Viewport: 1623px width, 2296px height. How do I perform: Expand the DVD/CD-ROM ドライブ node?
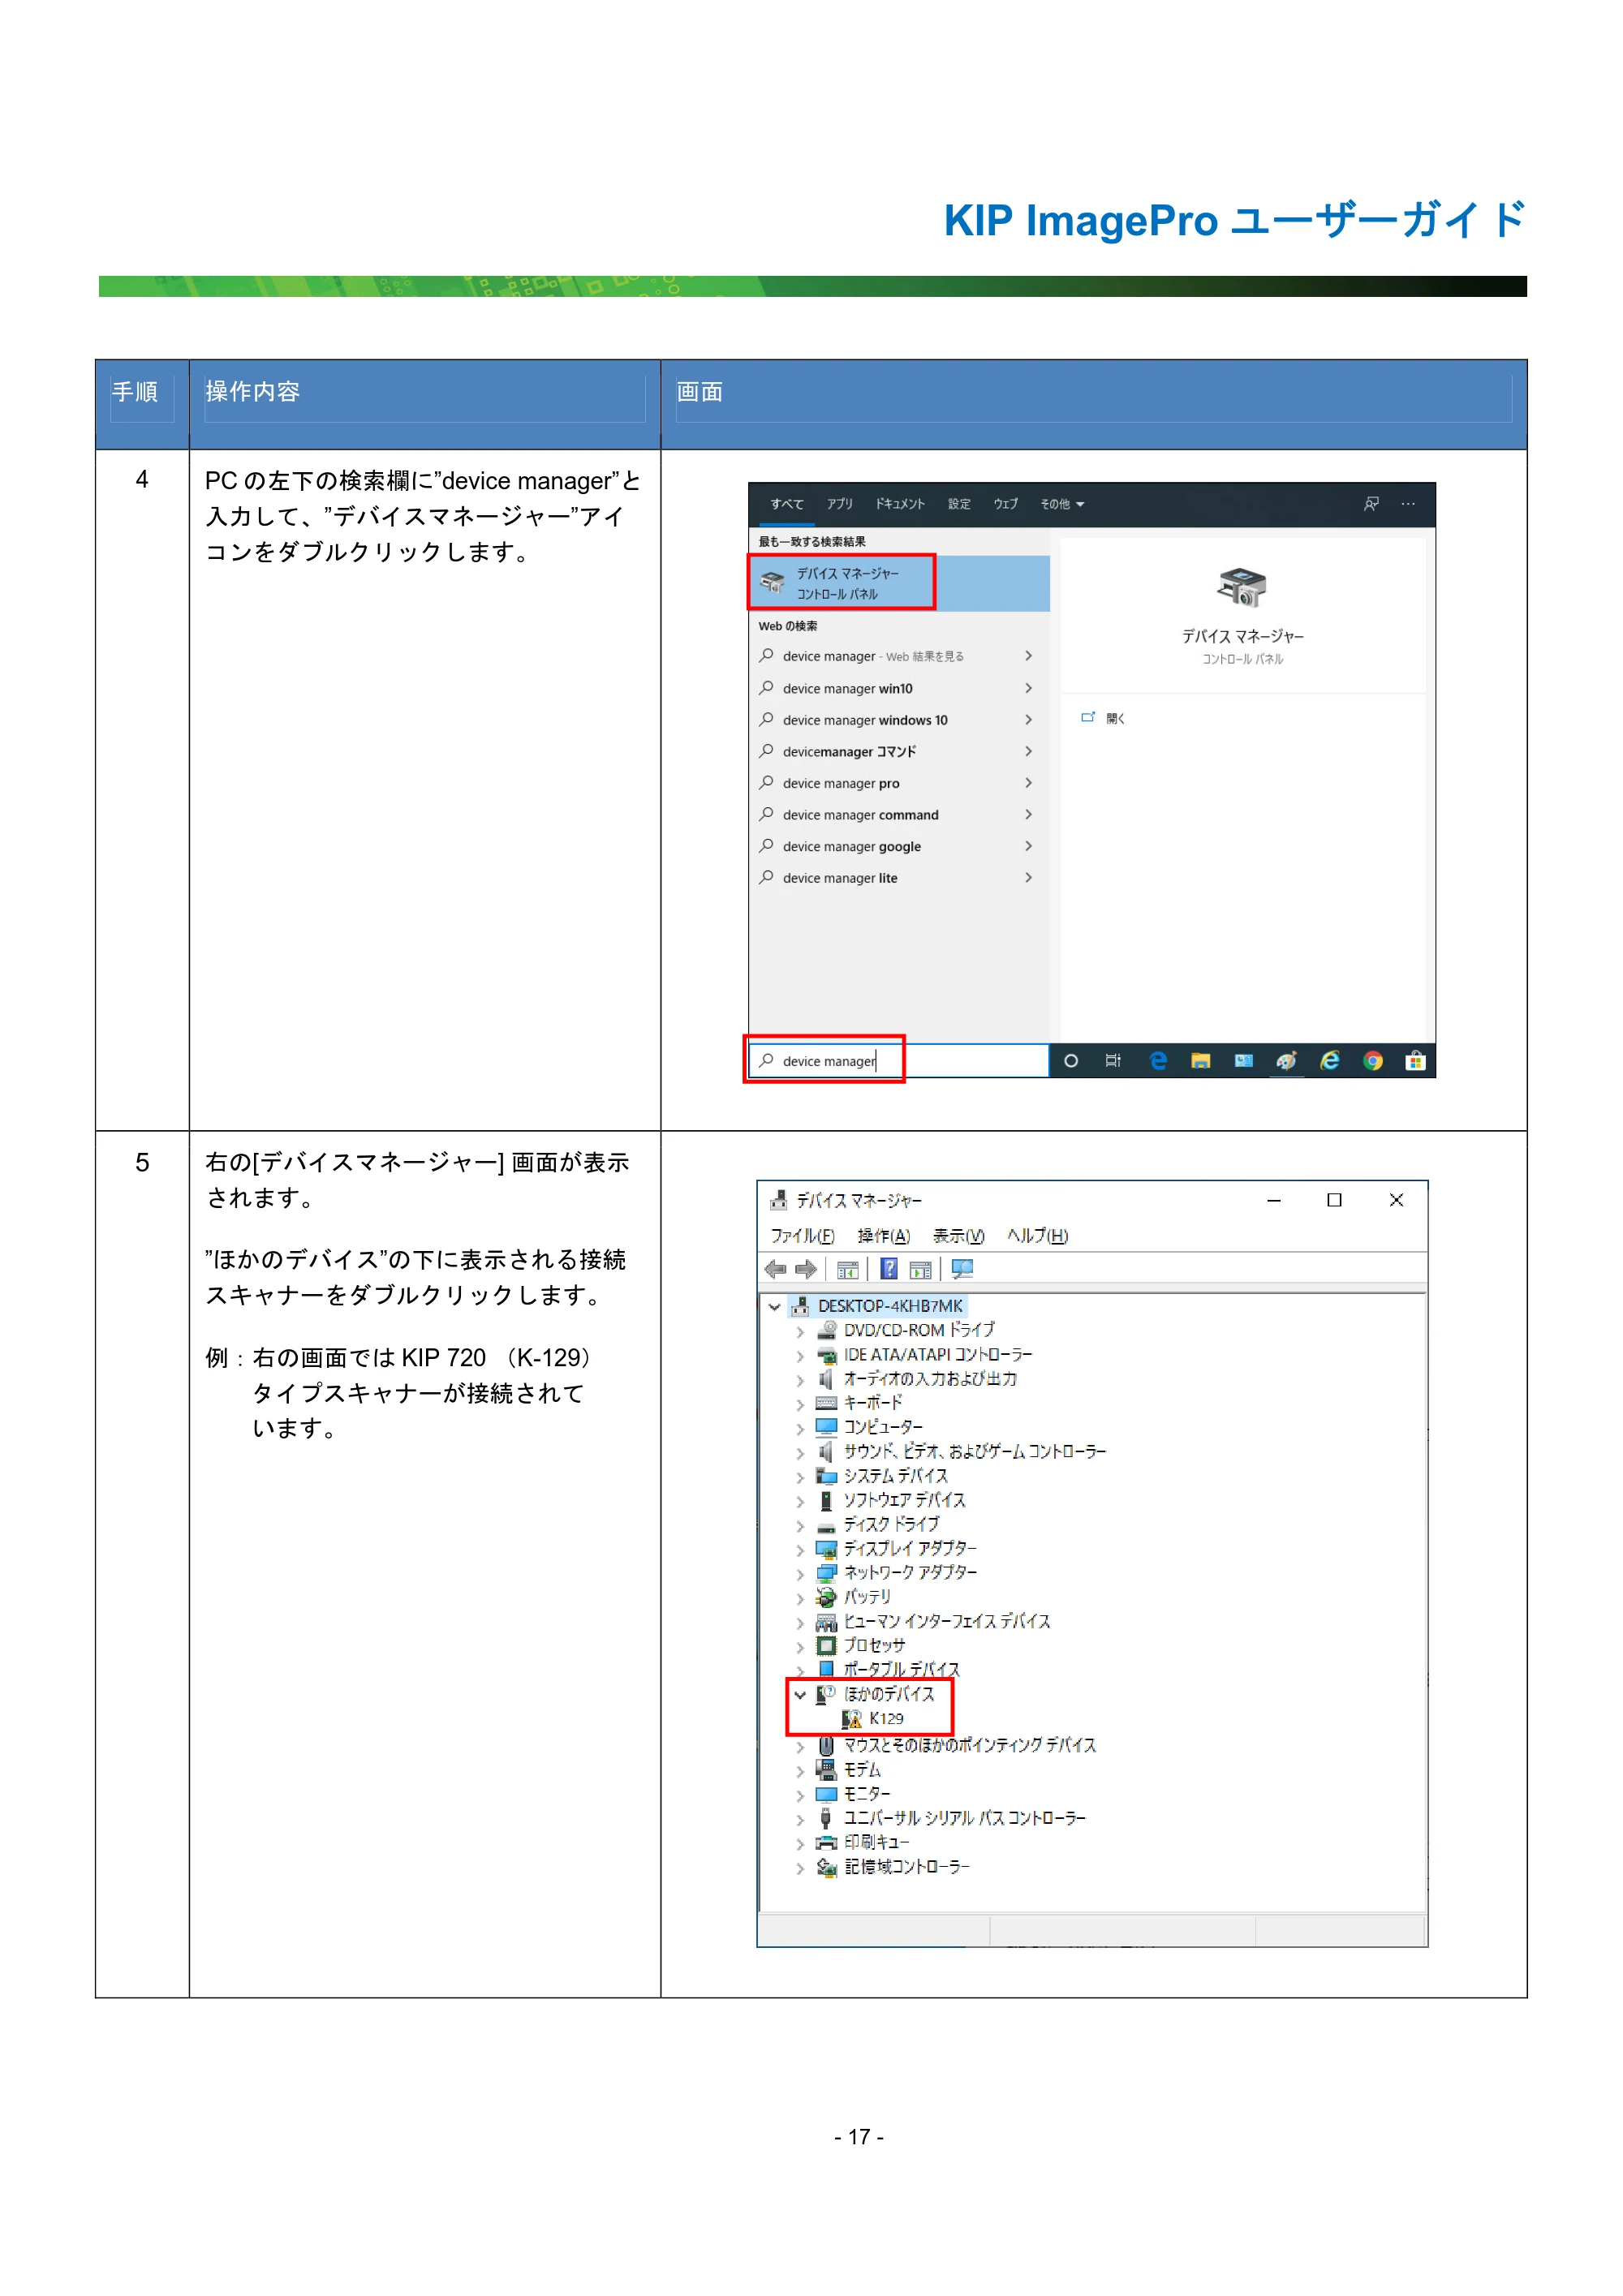[x=800, y=1332]
